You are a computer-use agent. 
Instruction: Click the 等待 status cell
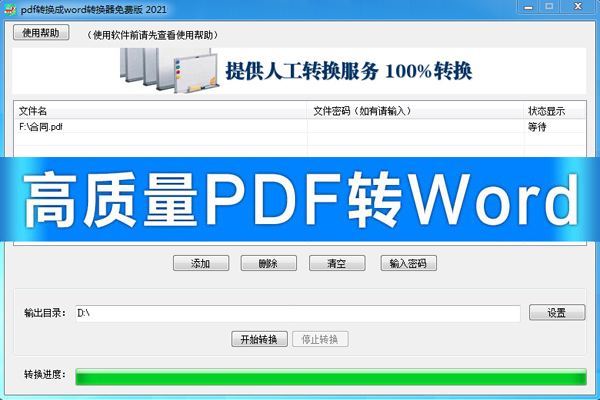pos(554,127)
